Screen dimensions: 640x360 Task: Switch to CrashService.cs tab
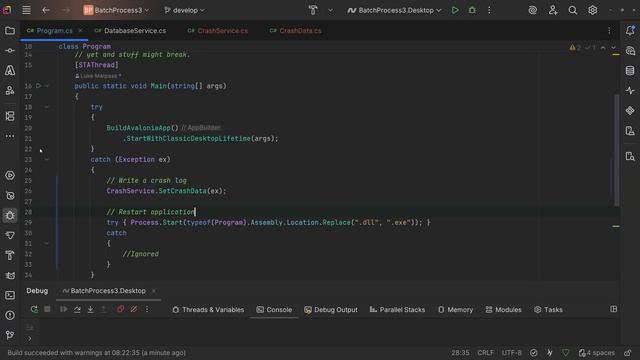[x=218, y=31]
